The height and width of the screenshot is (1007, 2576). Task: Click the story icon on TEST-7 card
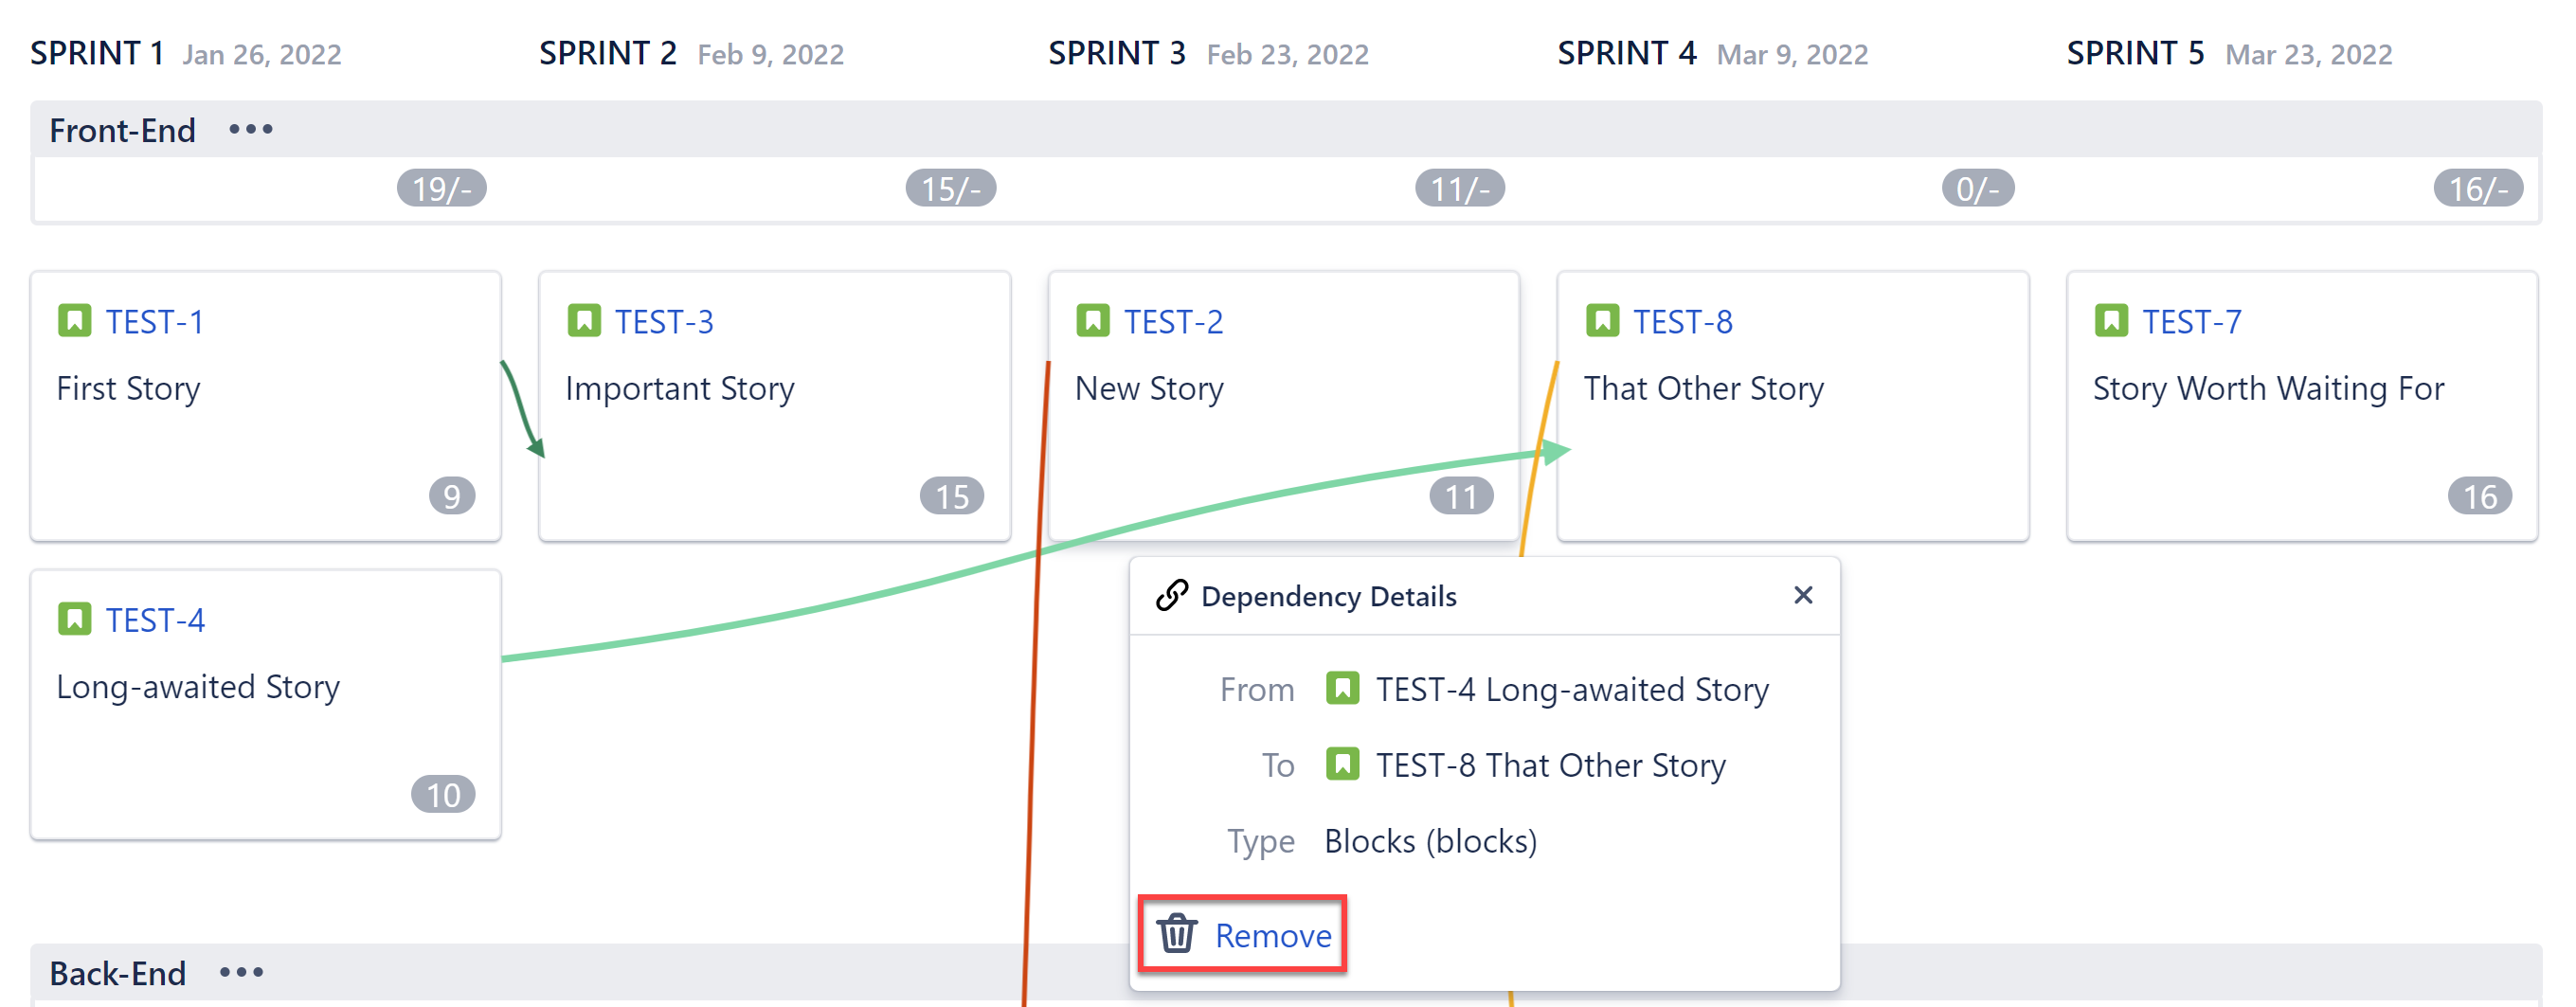2111,321
